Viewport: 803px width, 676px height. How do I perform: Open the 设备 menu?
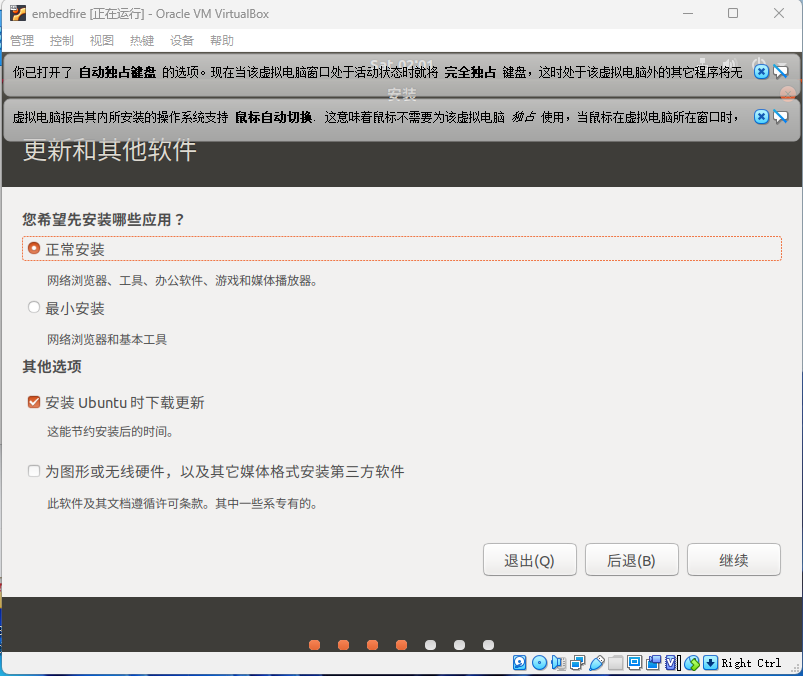[182, 40]
